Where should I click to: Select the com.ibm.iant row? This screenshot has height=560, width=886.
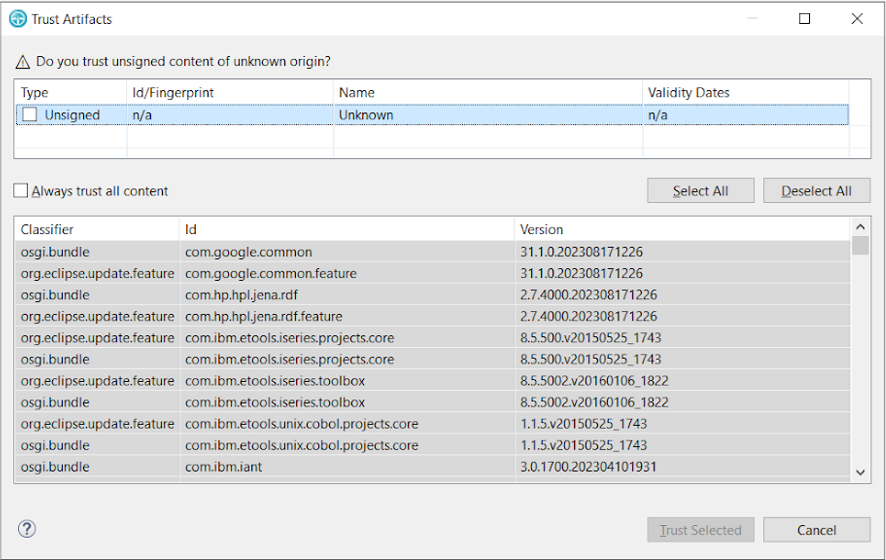[433, 467]
